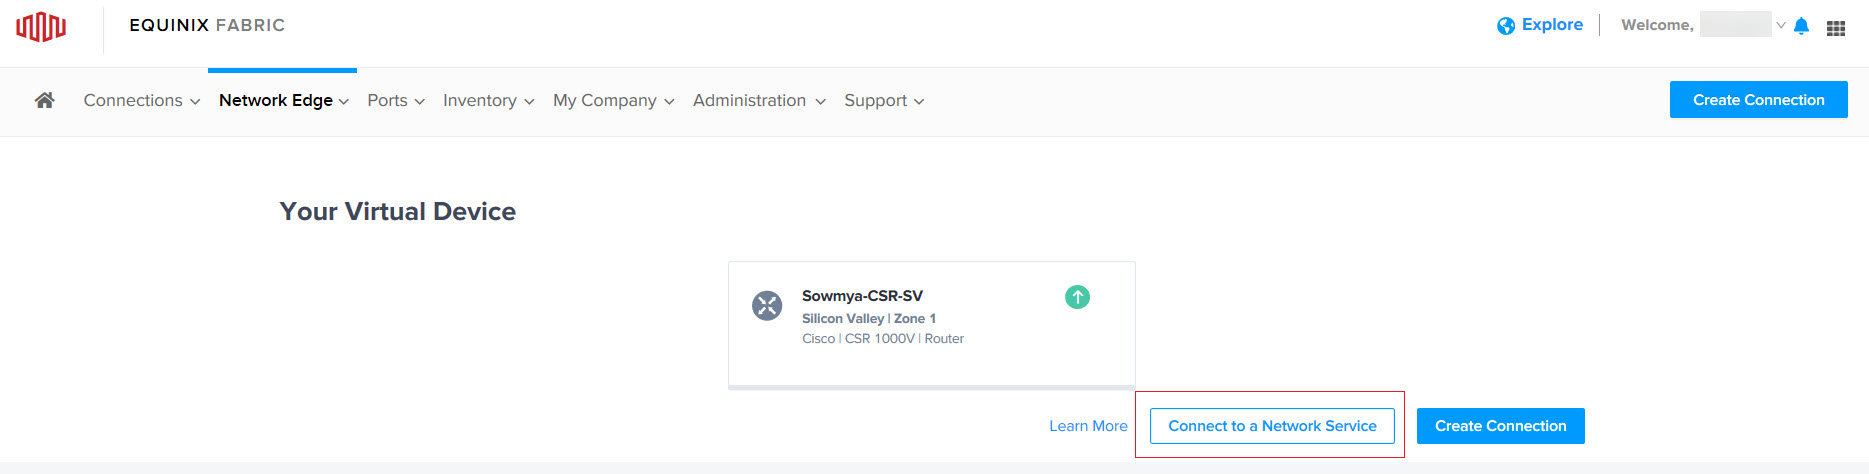Expand the Administration menu
The height and width of the screenshot is (474, 1869).
(759, 100)
